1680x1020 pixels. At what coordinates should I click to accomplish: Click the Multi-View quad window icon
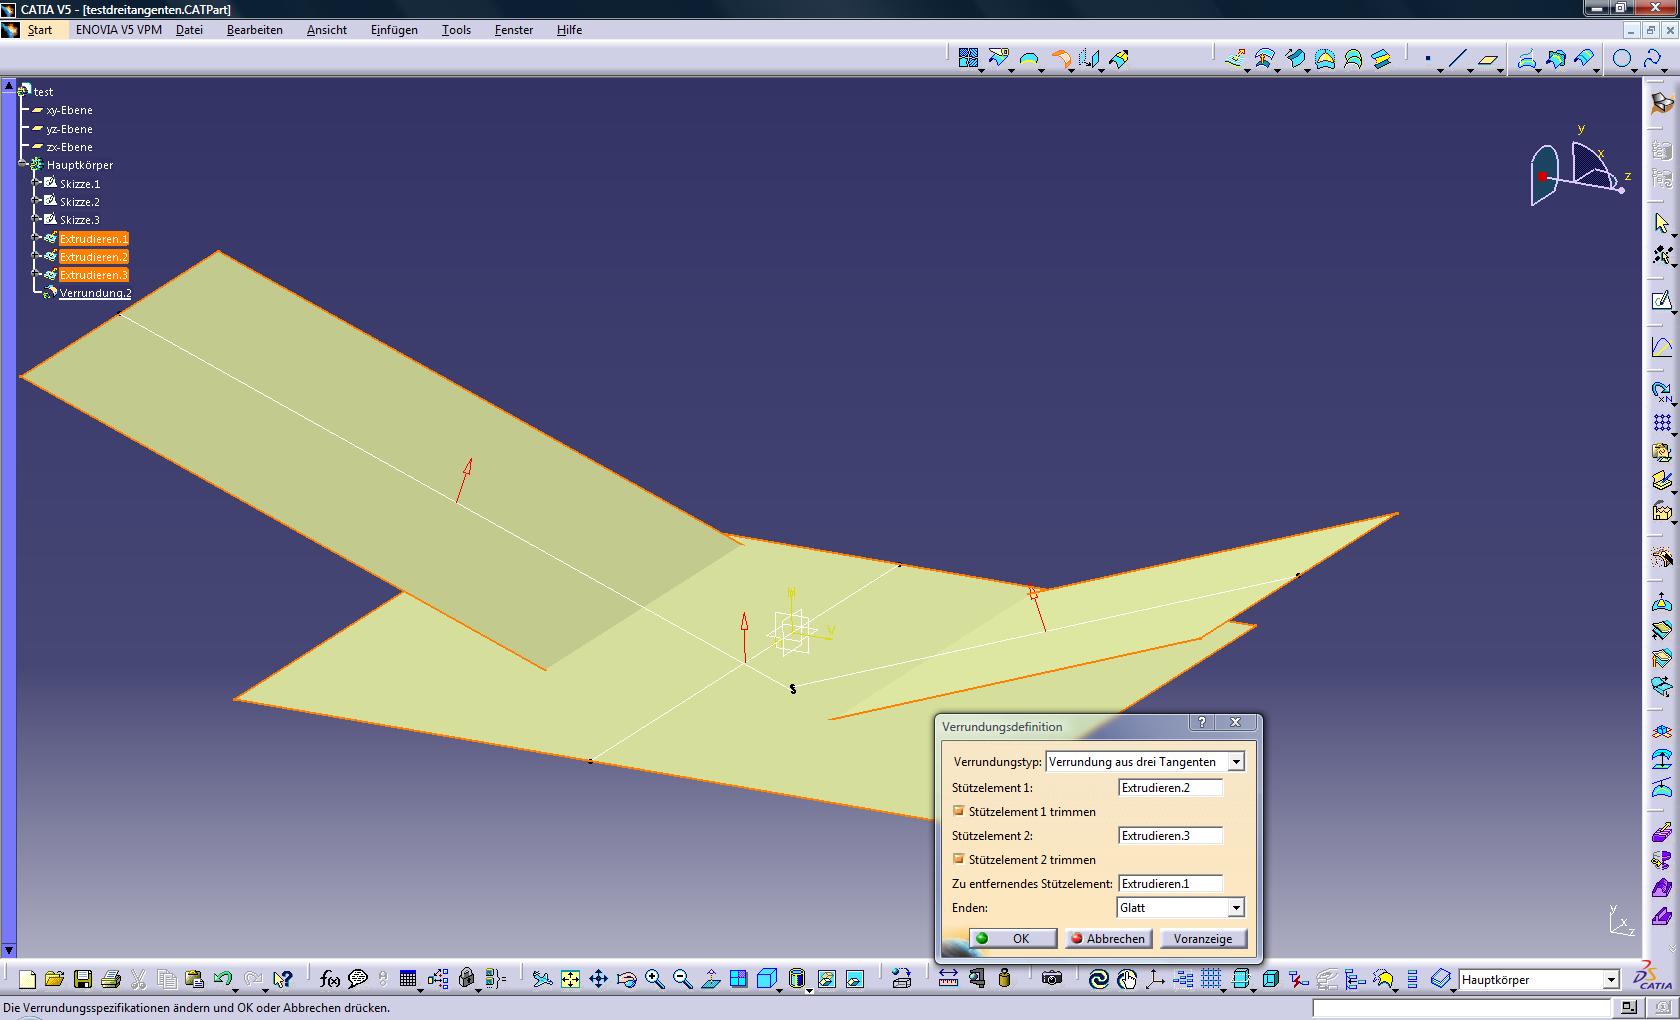(x=738, y=980)
